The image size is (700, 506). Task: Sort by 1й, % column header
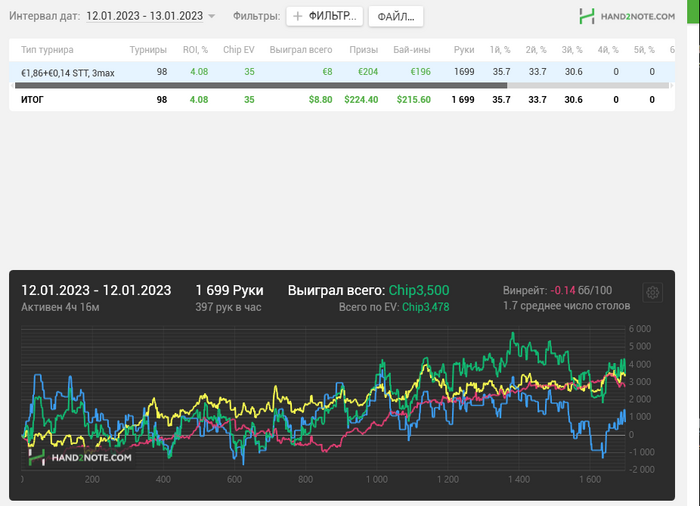500,50
